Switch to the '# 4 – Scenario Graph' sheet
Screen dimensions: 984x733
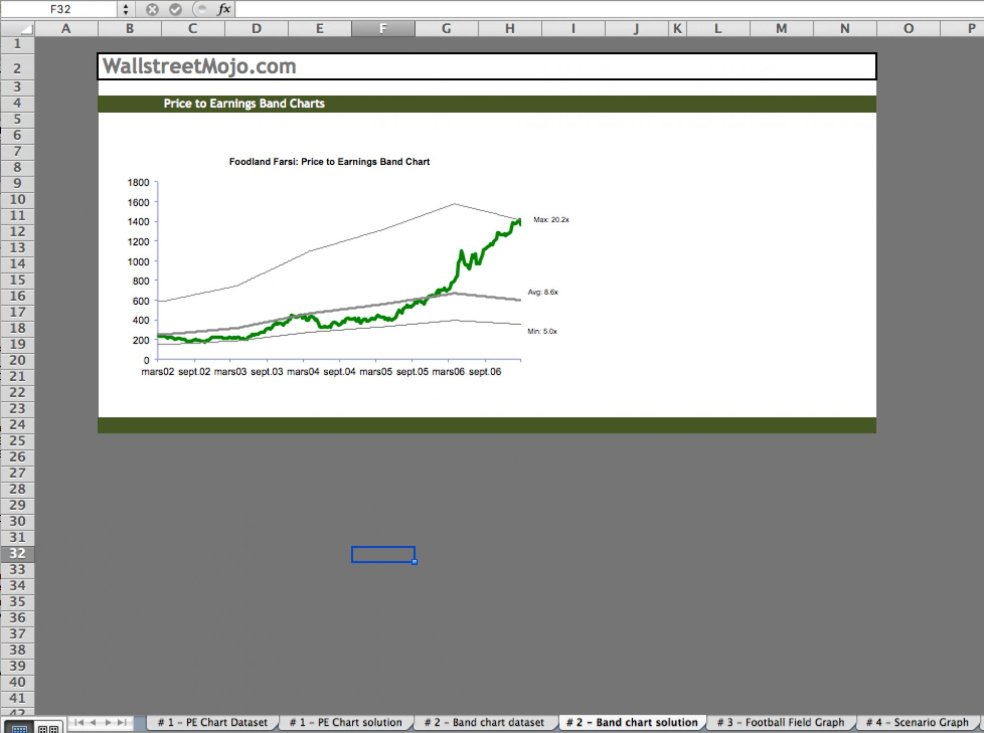918,722
